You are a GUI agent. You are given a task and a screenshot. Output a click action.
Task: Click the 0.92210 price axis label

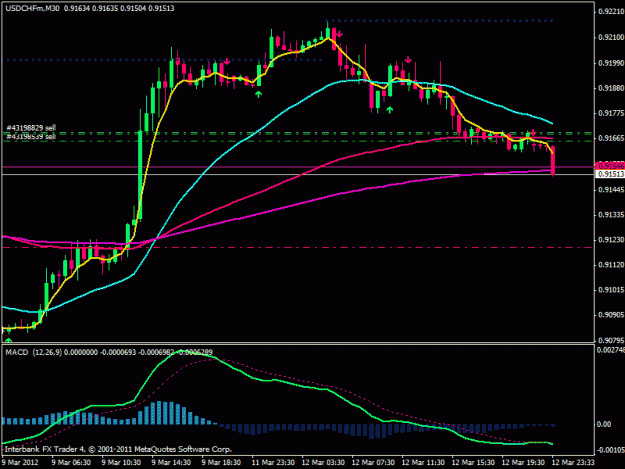click(611, 12)
